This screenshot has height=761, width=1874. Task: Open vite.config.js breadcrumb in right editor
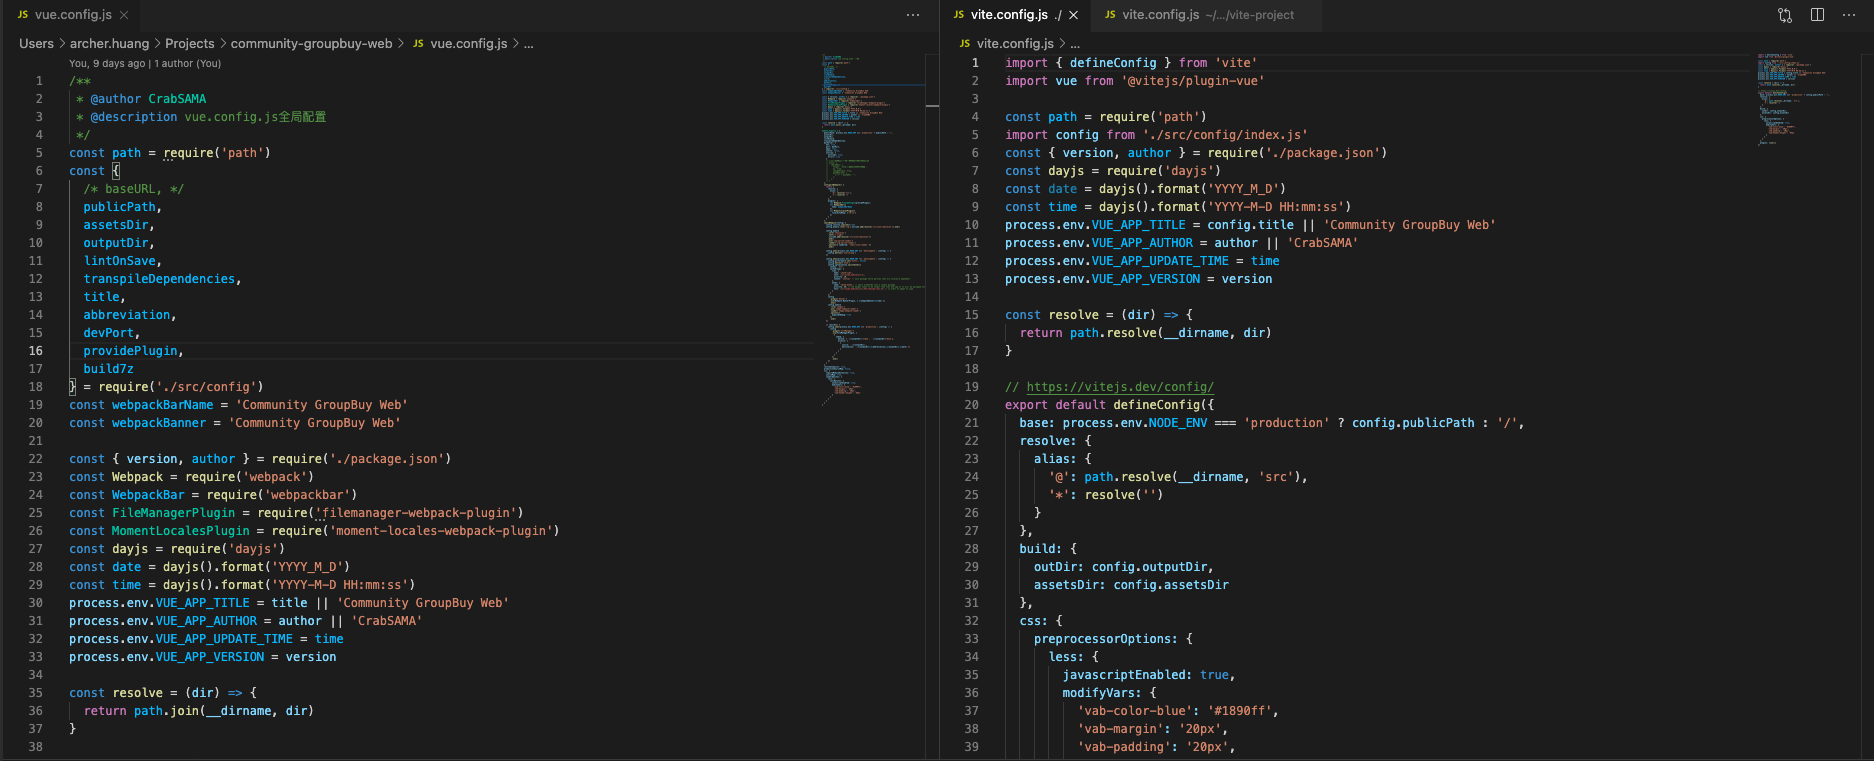[1015, 44]
